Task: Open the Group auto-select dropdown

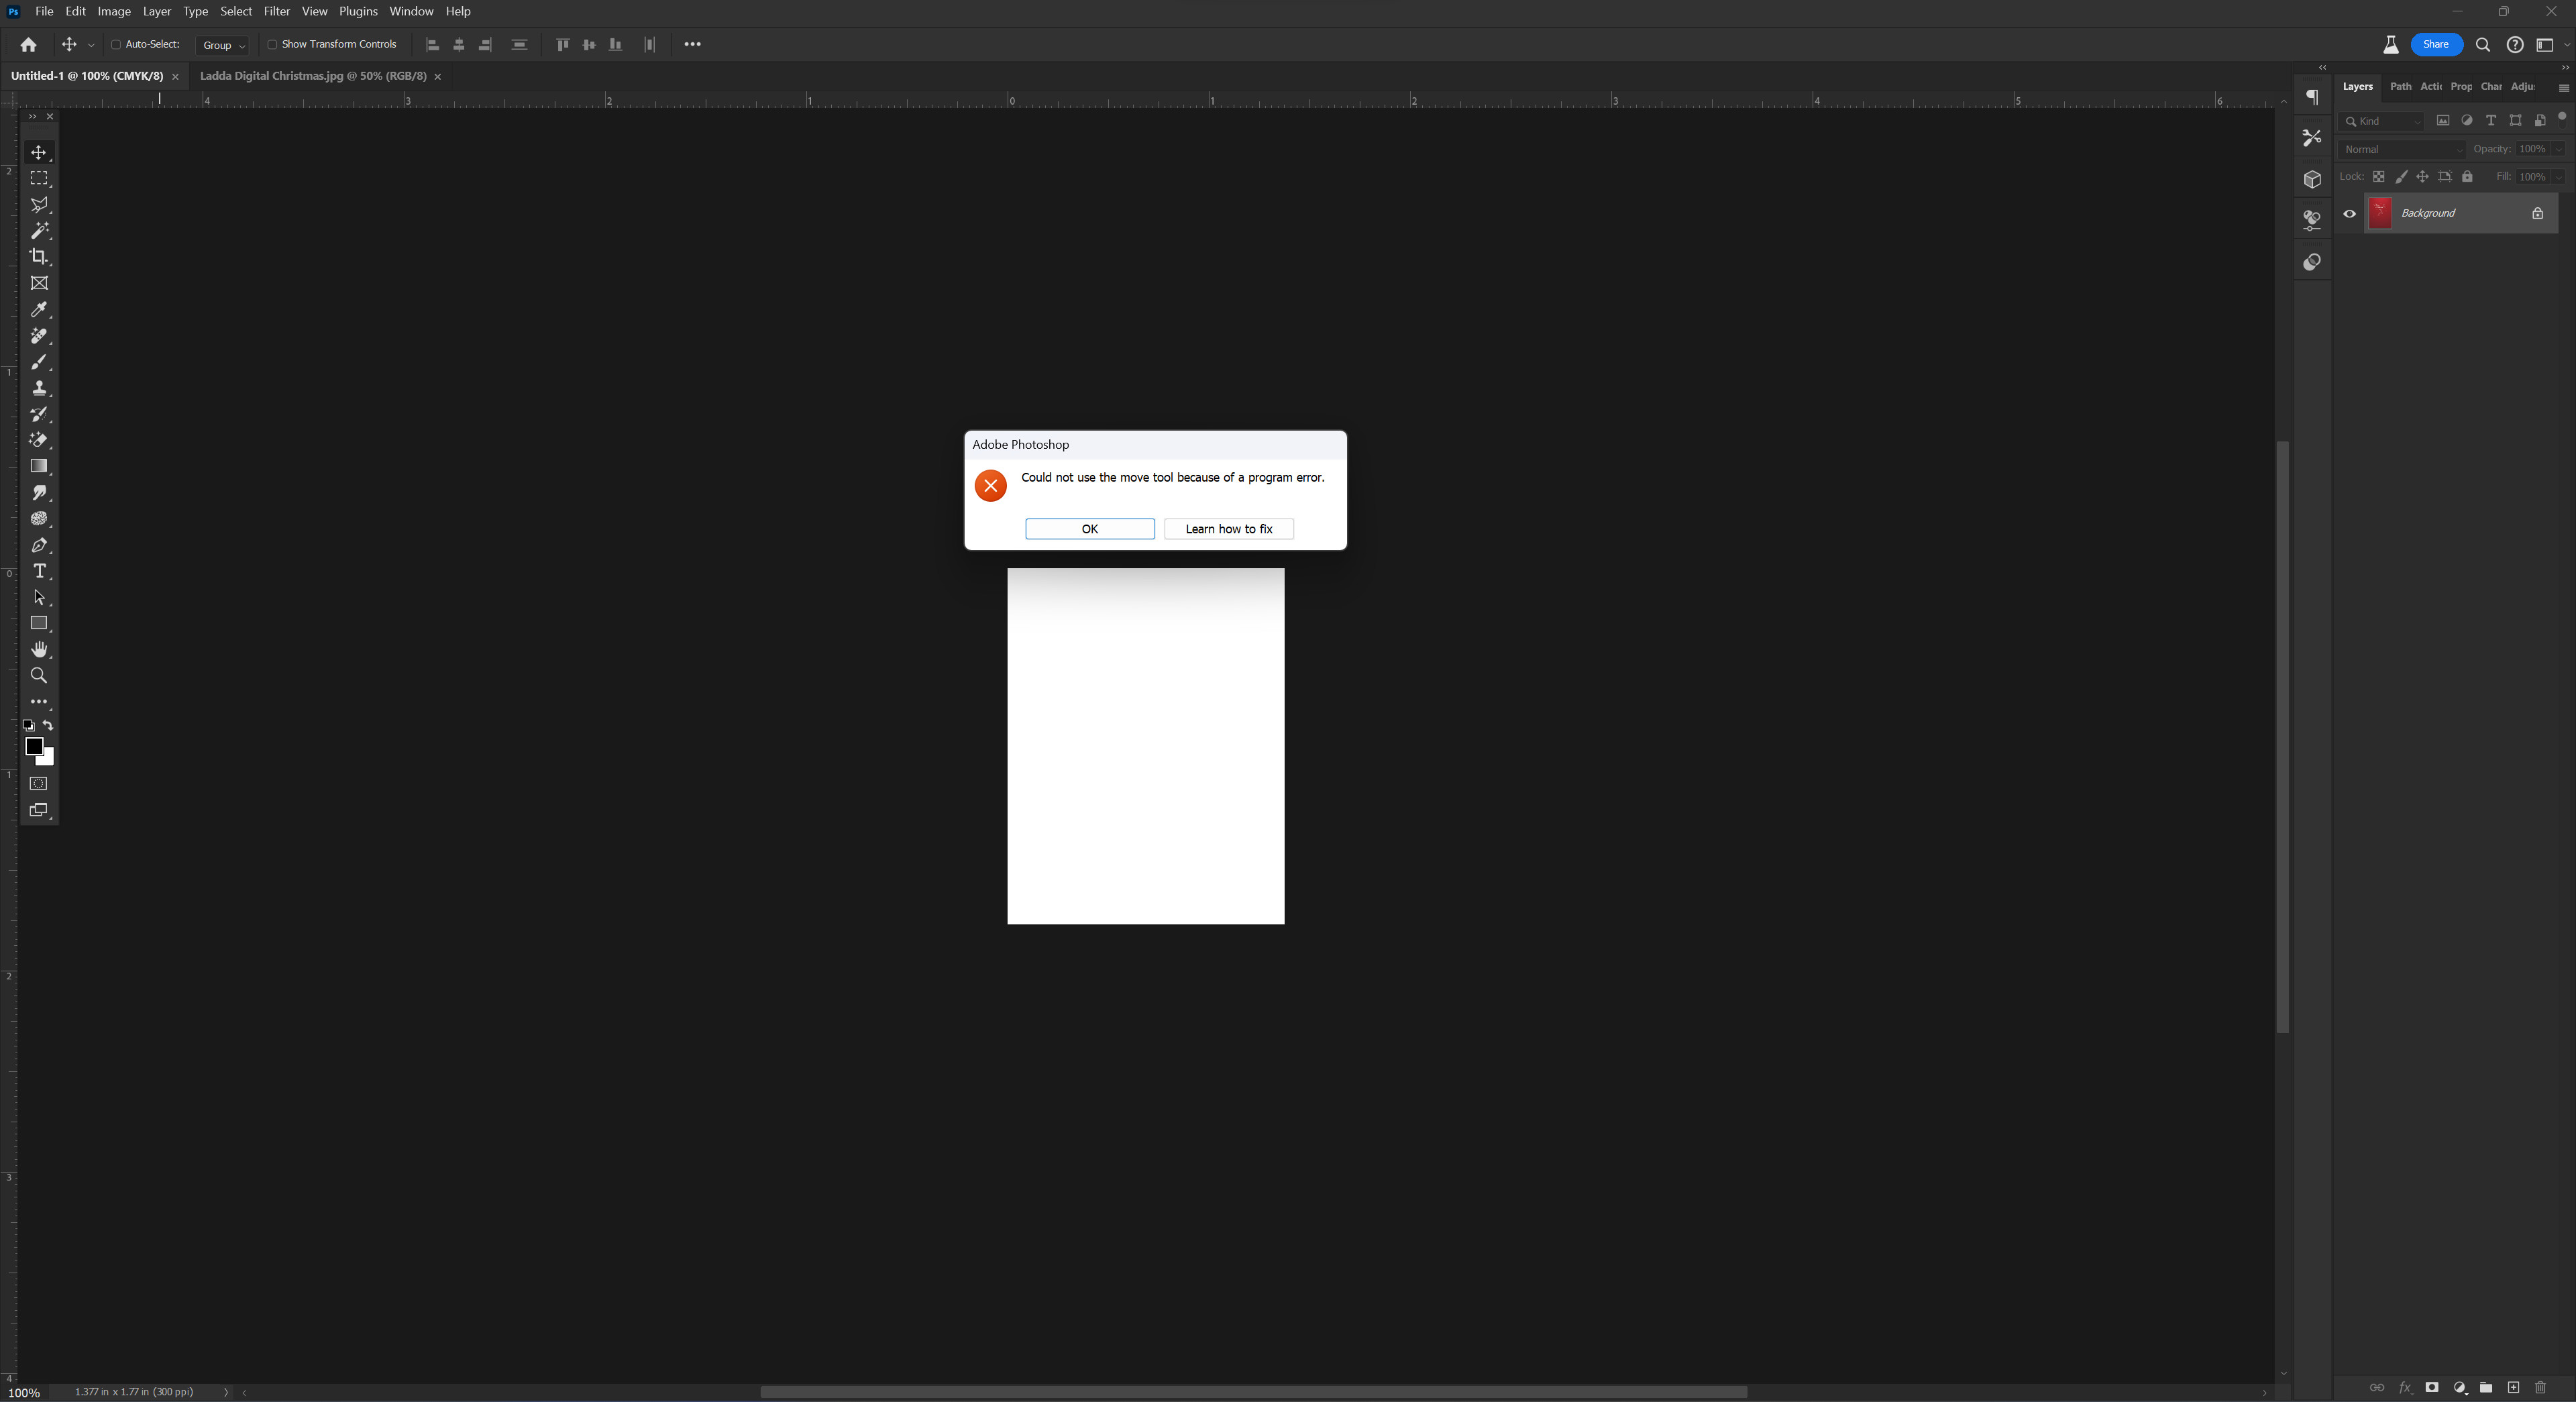Action: 223,45
